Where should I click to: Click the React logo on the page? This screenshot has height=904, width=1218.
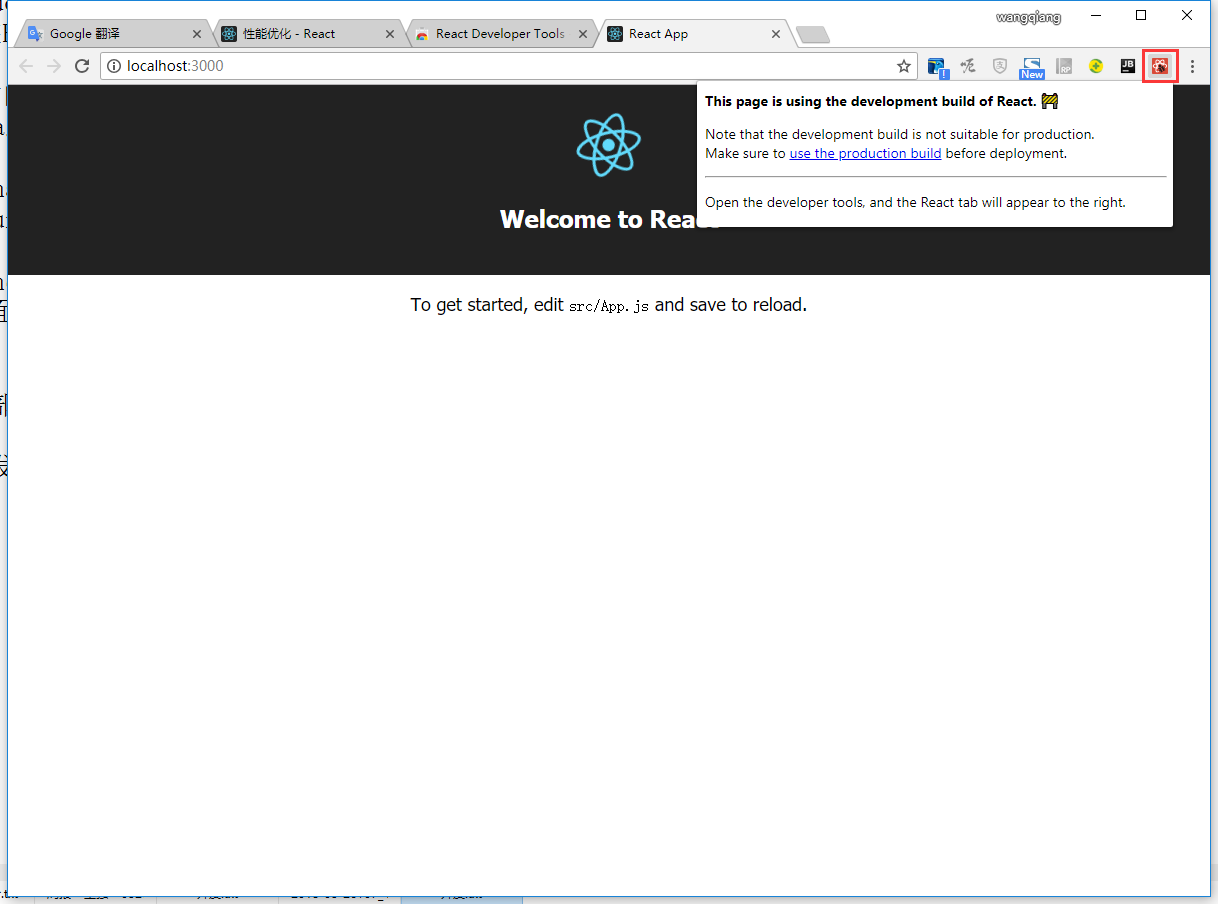tap(609, 145)
